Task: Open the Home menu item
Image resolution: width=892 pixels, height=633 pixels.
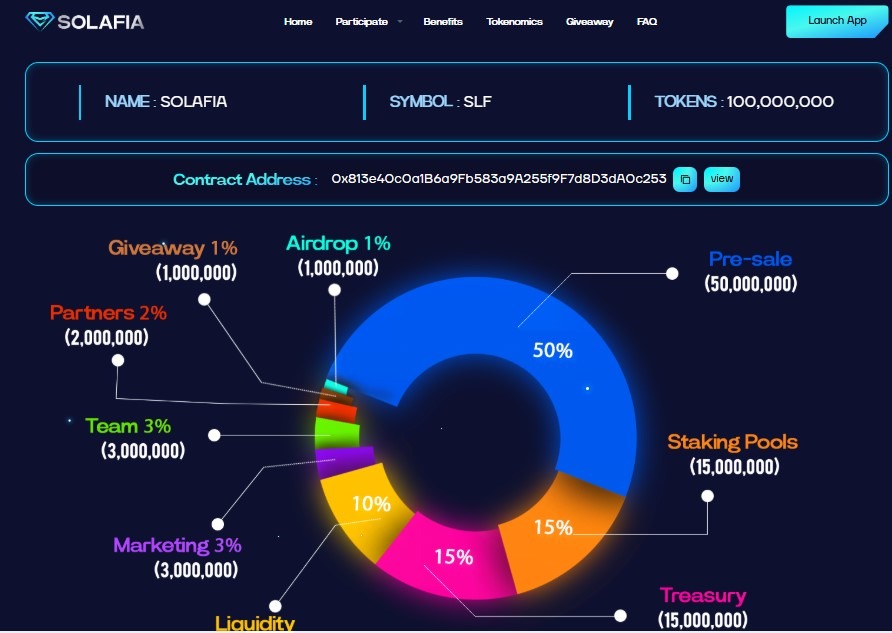Action: (x=298, y=22)
